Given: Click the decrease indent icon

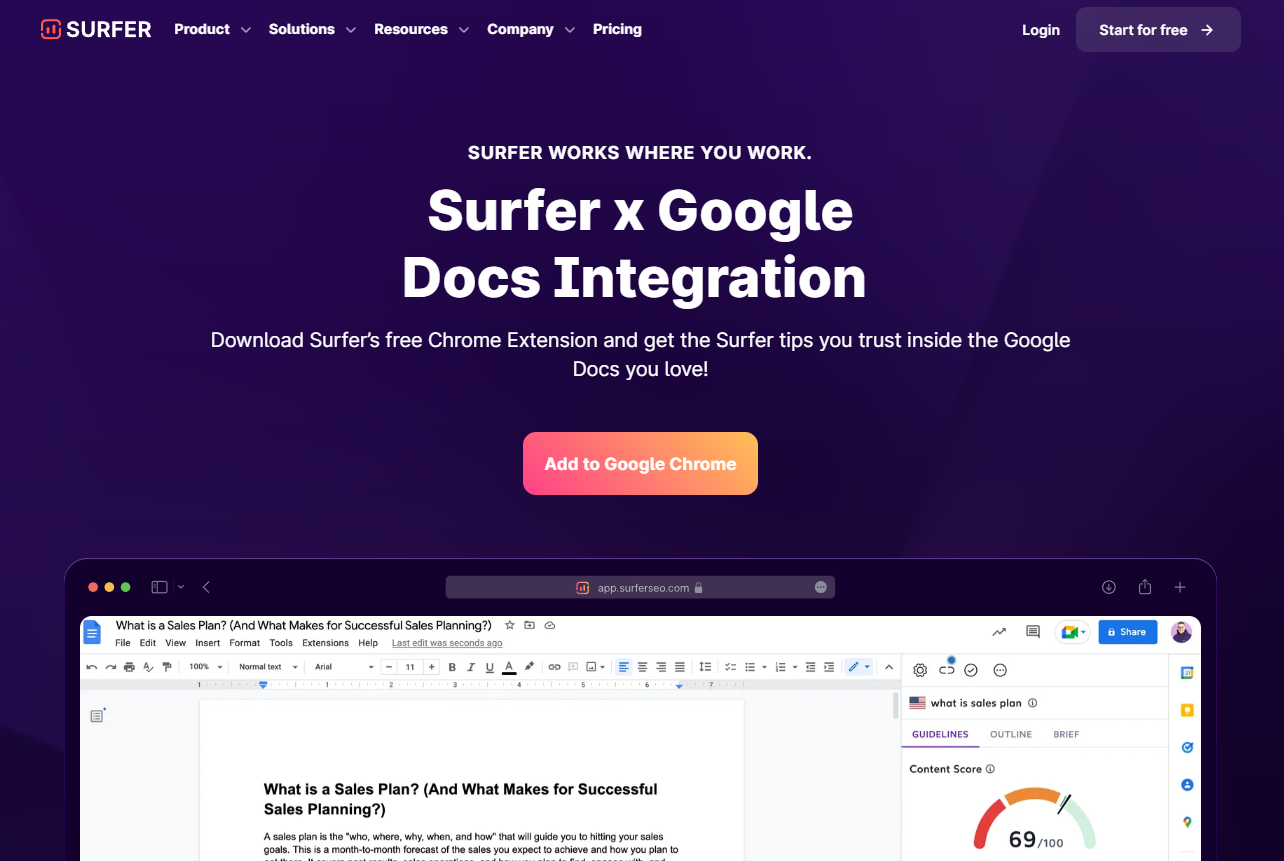Looking at the screenshot, I should click(x=810, y=667).
